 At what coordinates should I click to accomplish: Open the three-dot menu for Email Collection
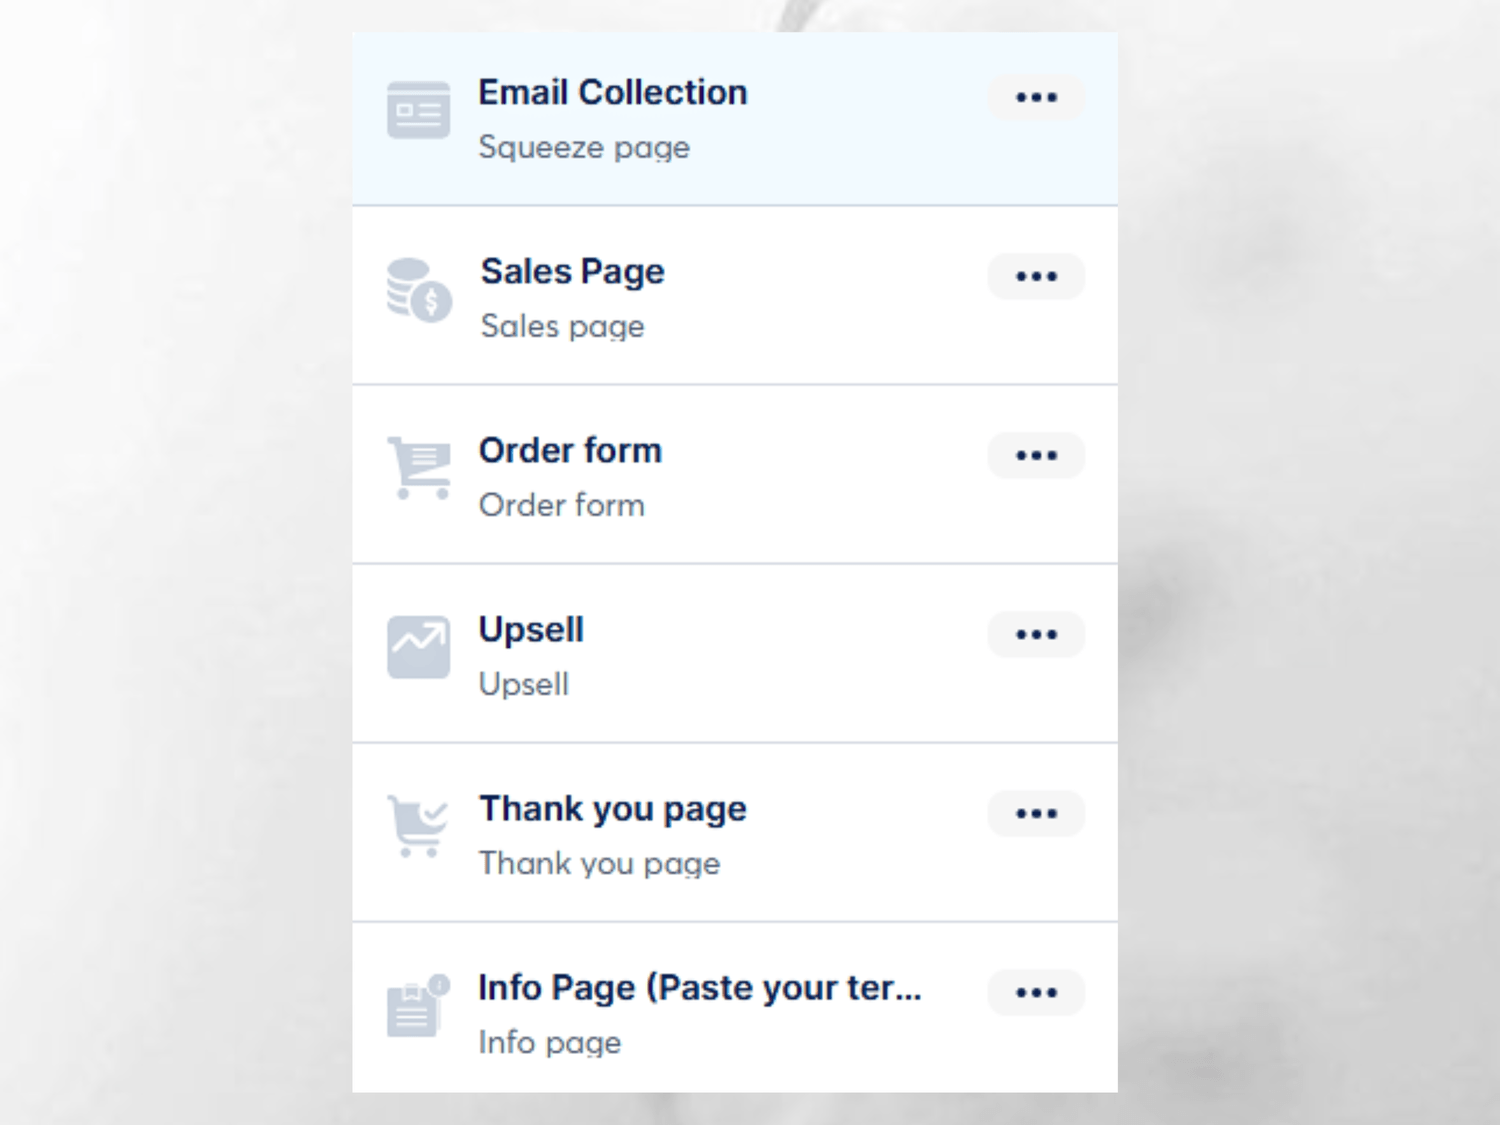pos(1036,97)
